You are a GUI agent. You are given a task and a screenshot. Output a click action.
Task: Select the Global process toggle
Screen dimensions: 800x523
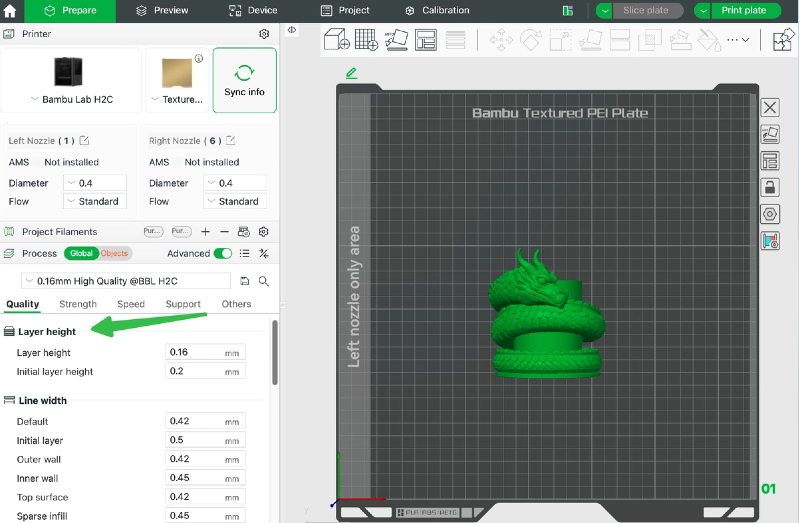(x=81, y=254)
